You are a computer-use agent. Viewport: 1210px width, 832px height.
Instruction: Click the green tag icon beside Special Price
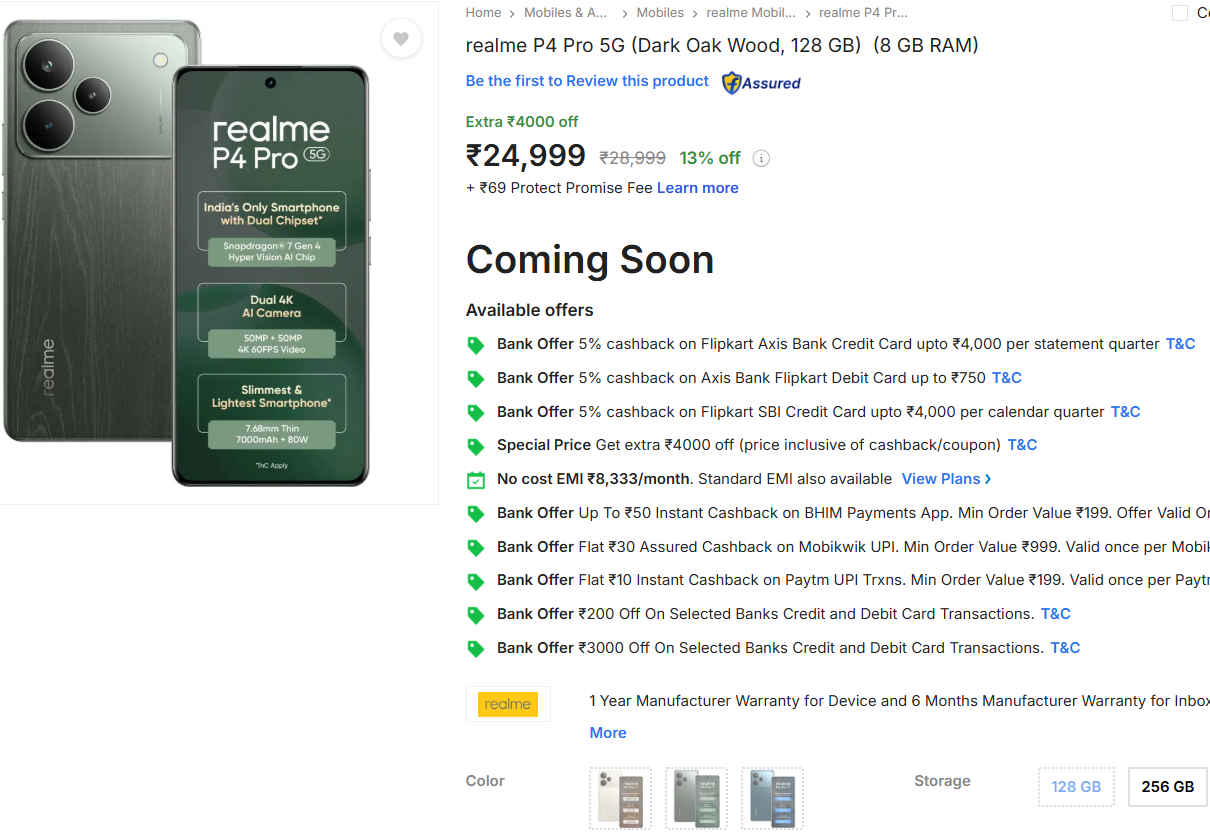pos(476,446)
